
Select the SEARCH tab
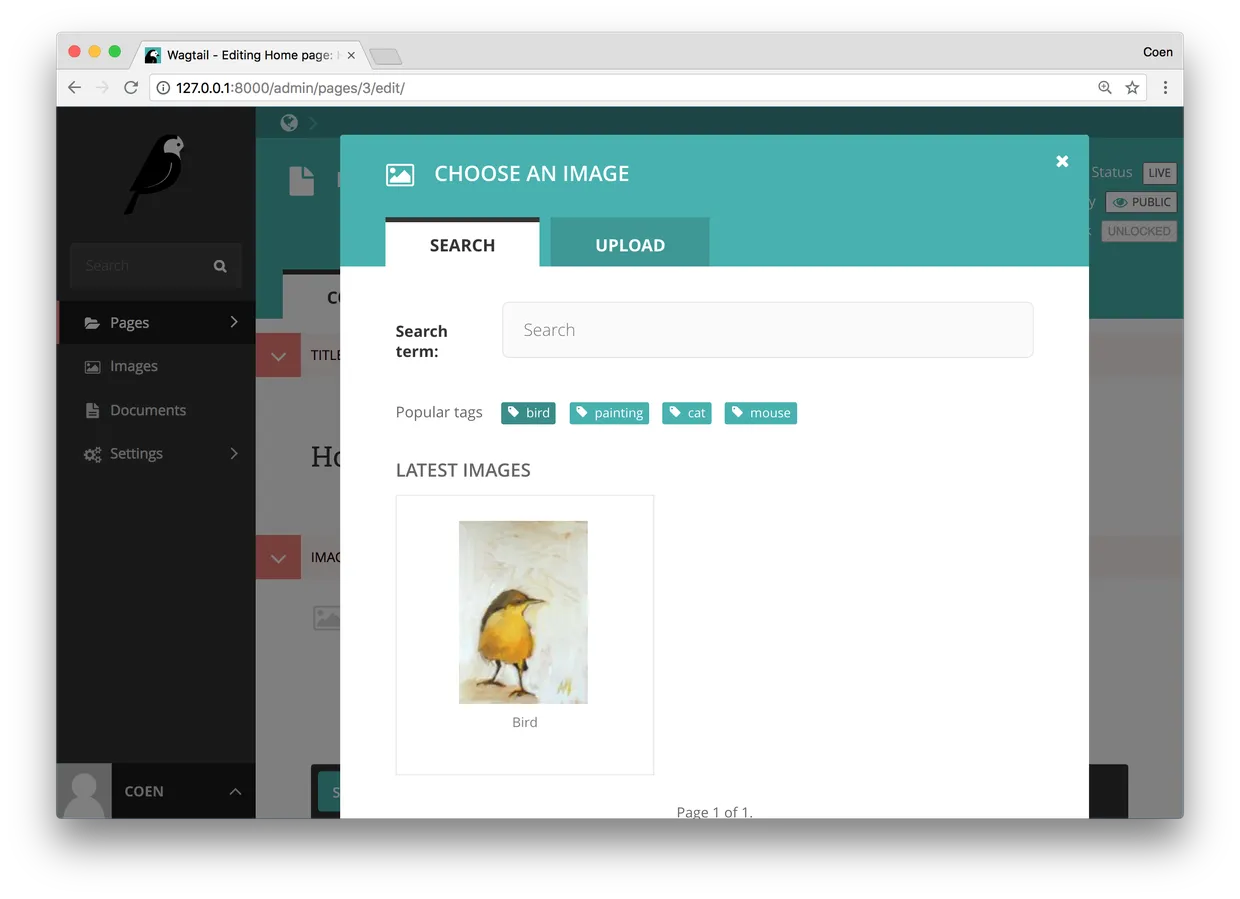[x=462, y=244]
